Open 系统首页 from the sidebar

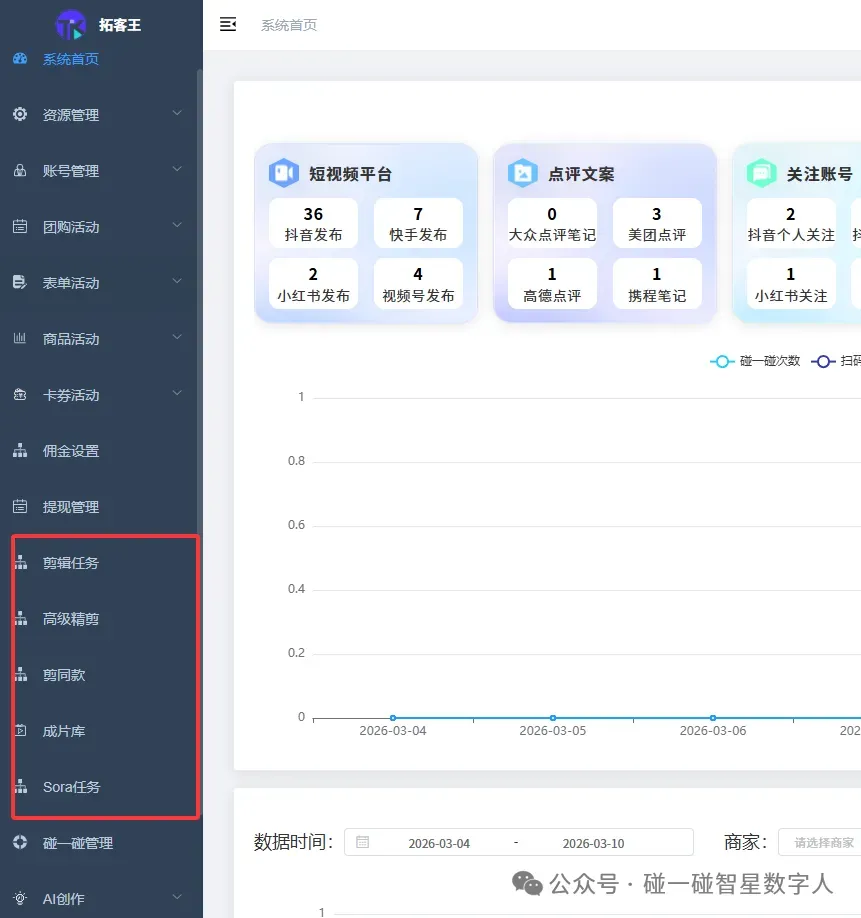(69, 59)
